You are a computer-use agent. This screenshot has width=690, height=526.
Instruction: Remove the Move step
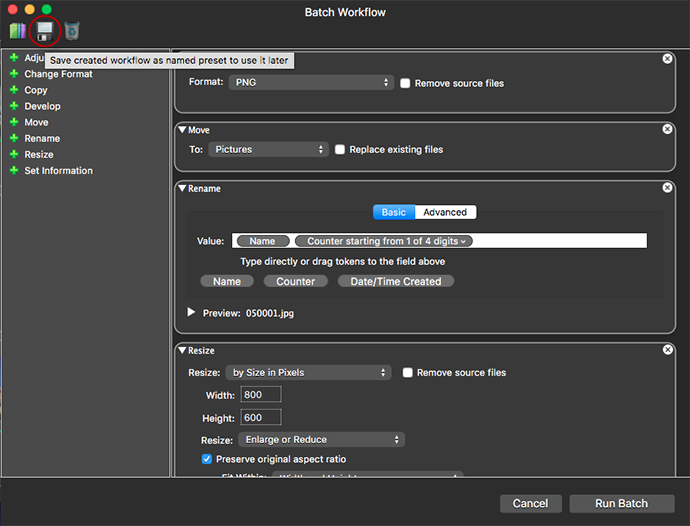pos(667,129)
